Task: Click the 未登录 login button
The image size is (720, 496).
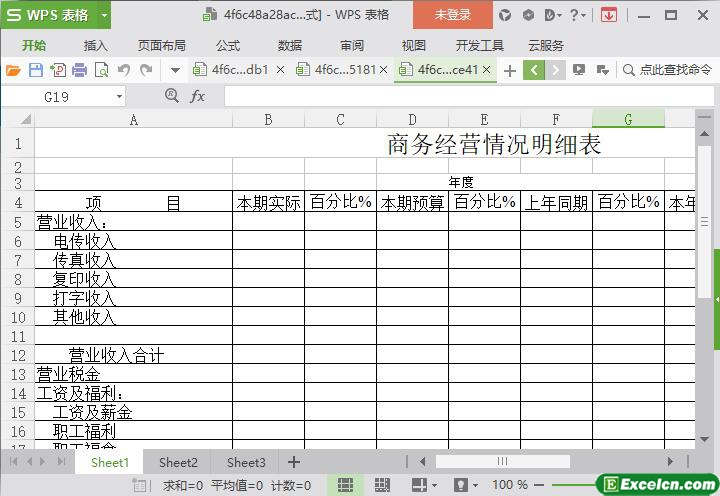Action: click(453, 15)
